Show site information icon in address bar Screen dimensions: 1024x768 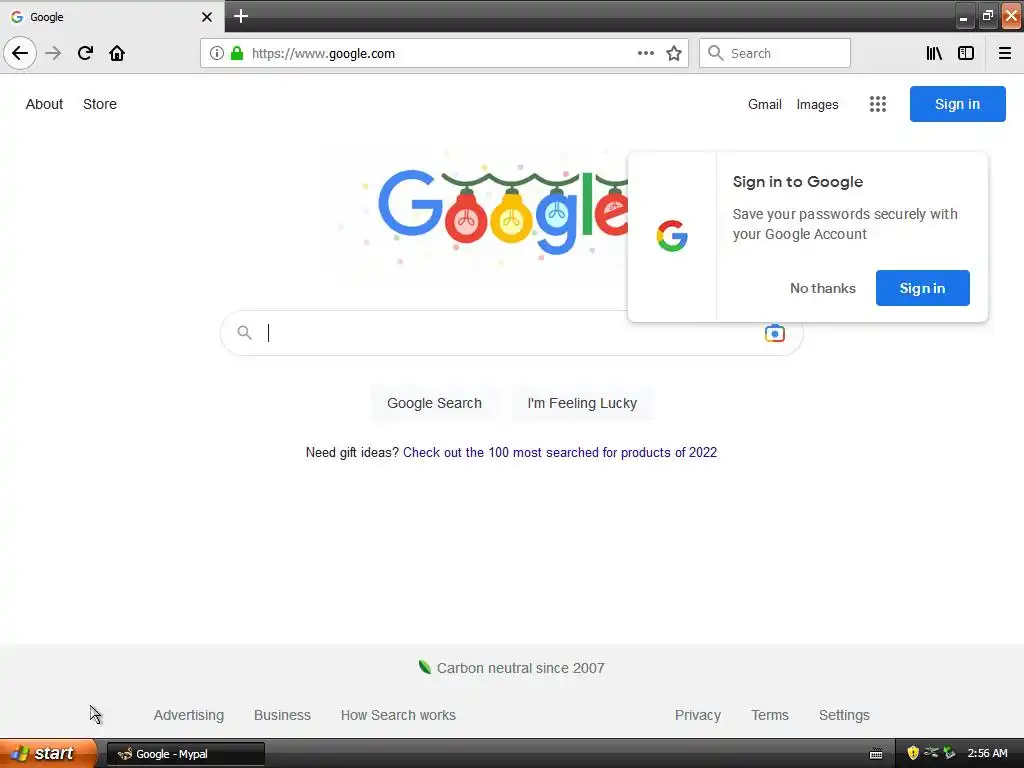tap(217, 54)
